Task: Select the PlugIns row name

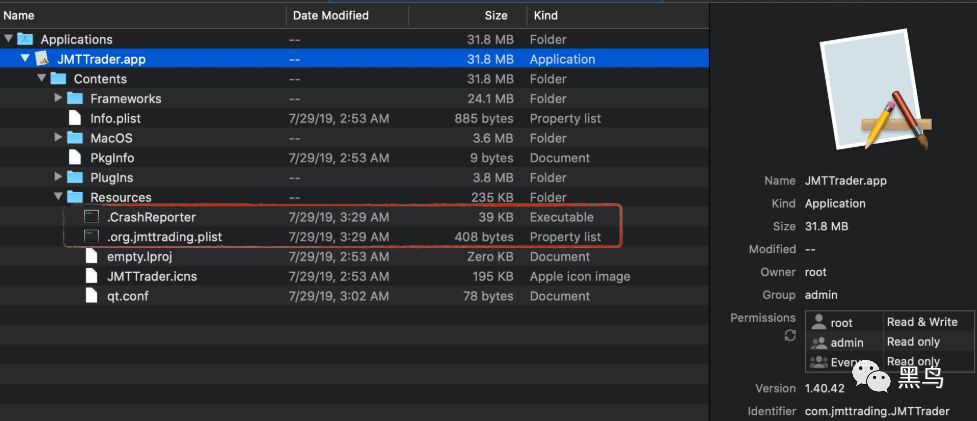Action: [x=112, y=177]
